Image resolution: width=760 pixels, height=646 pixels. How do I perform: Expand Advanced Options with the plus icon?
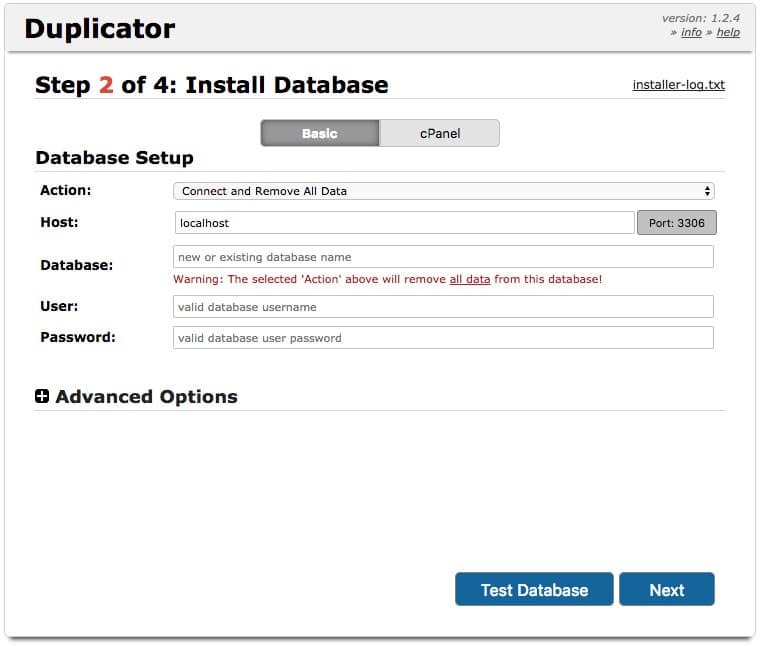42,396
